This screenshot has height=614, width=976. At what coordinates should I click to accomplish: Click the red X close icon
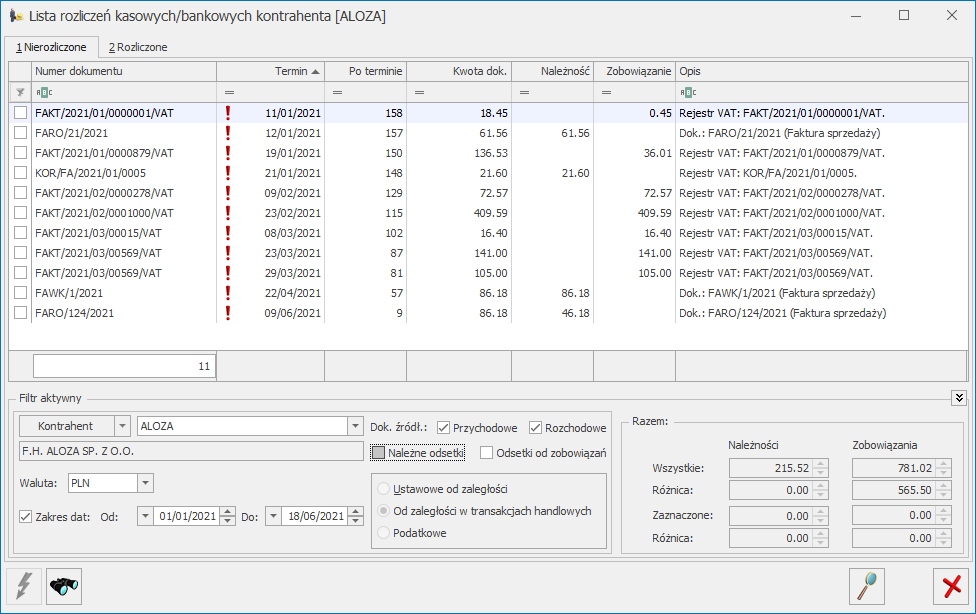pyautogui.click(x=950, y=585)
